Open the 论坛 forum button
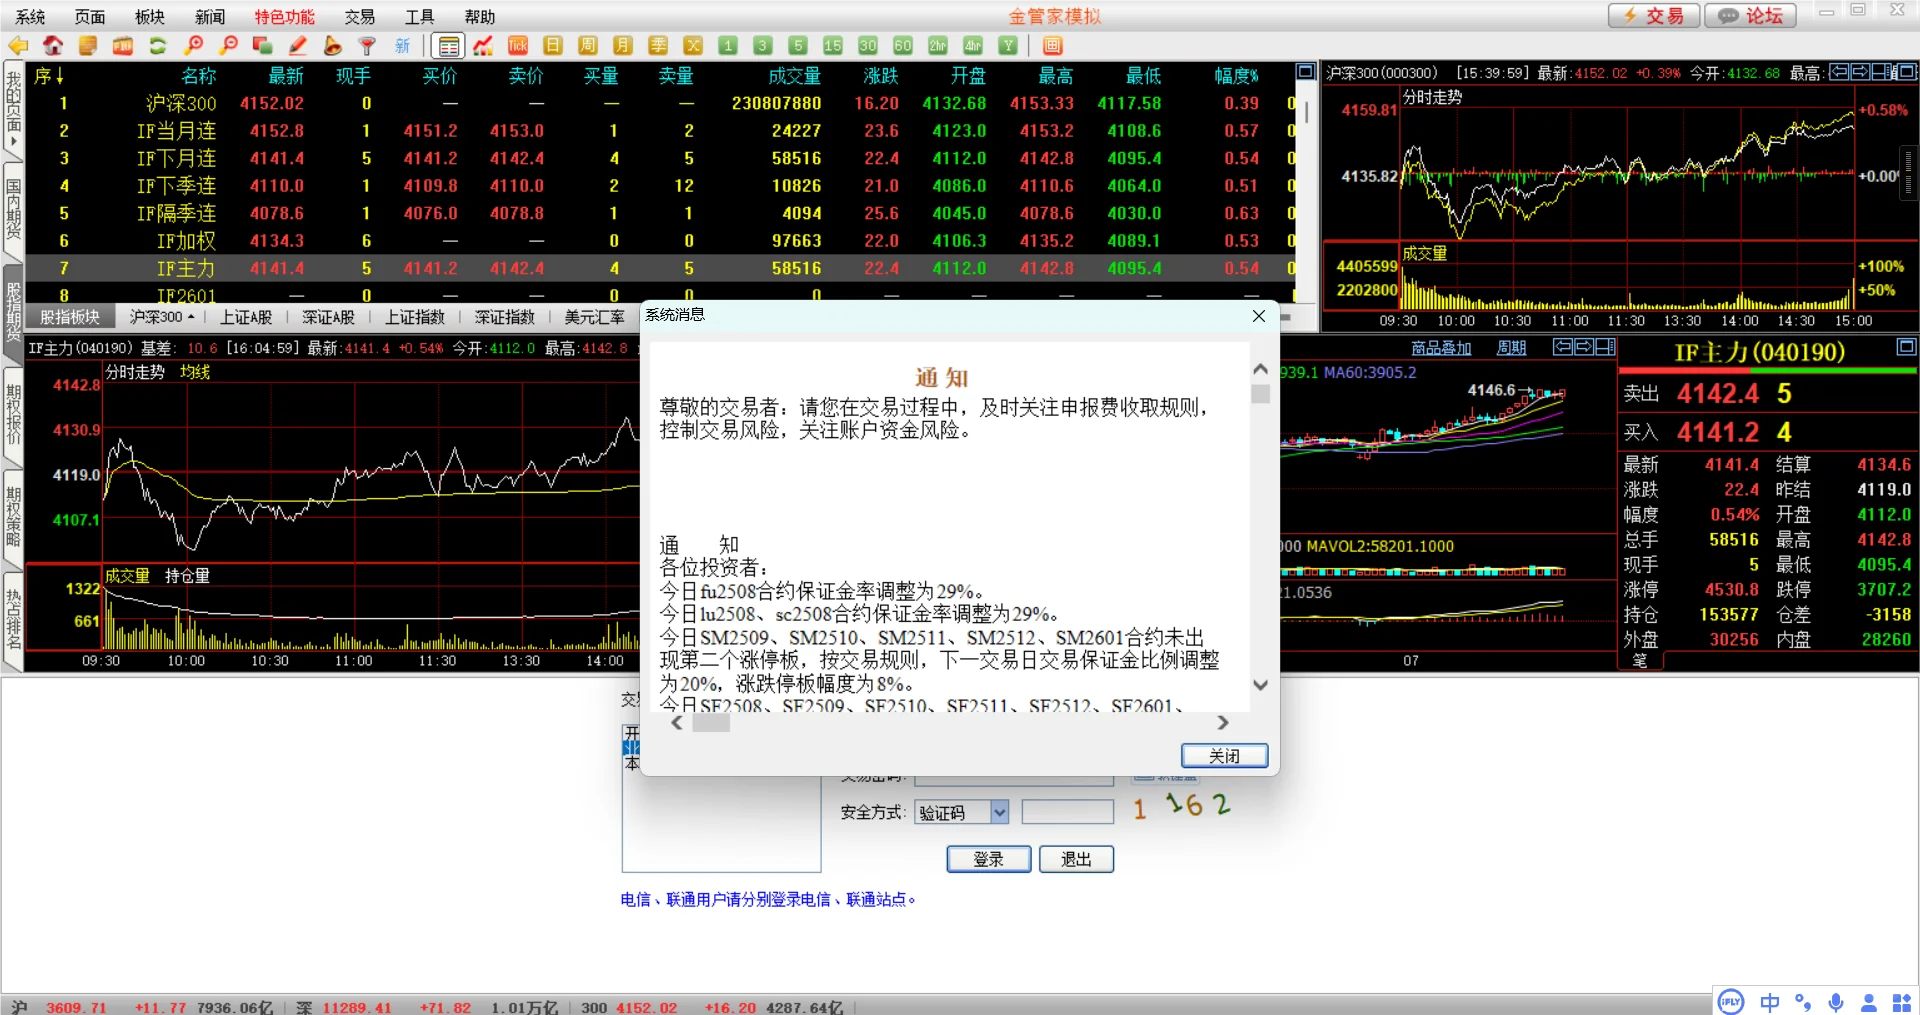This screenshot has width=1920, height=1015. click(1751, 16)
